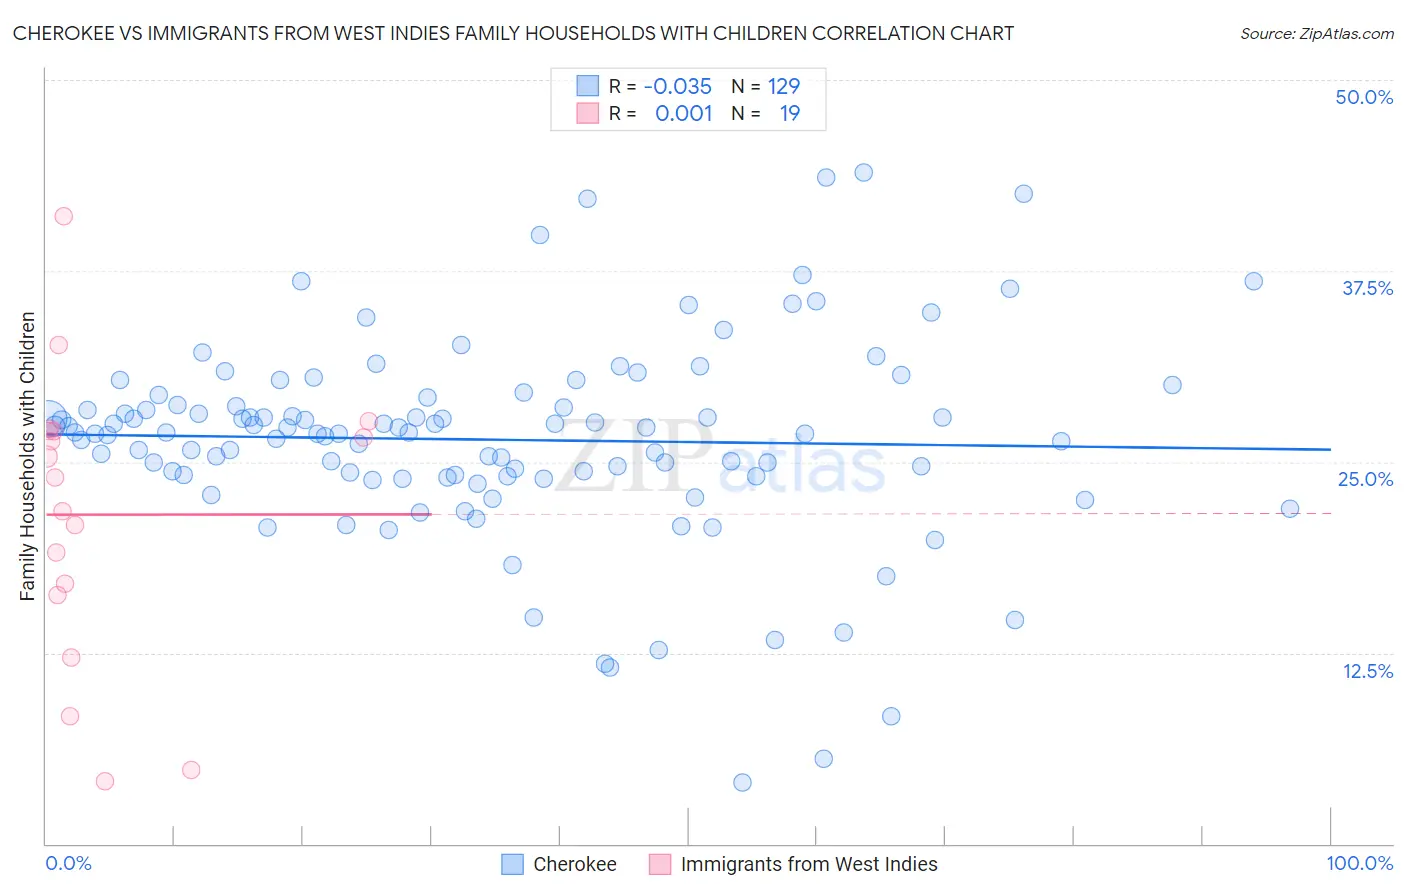
Task: Select the 50.0% y-axis label
Action: [x=1364, y=97]
